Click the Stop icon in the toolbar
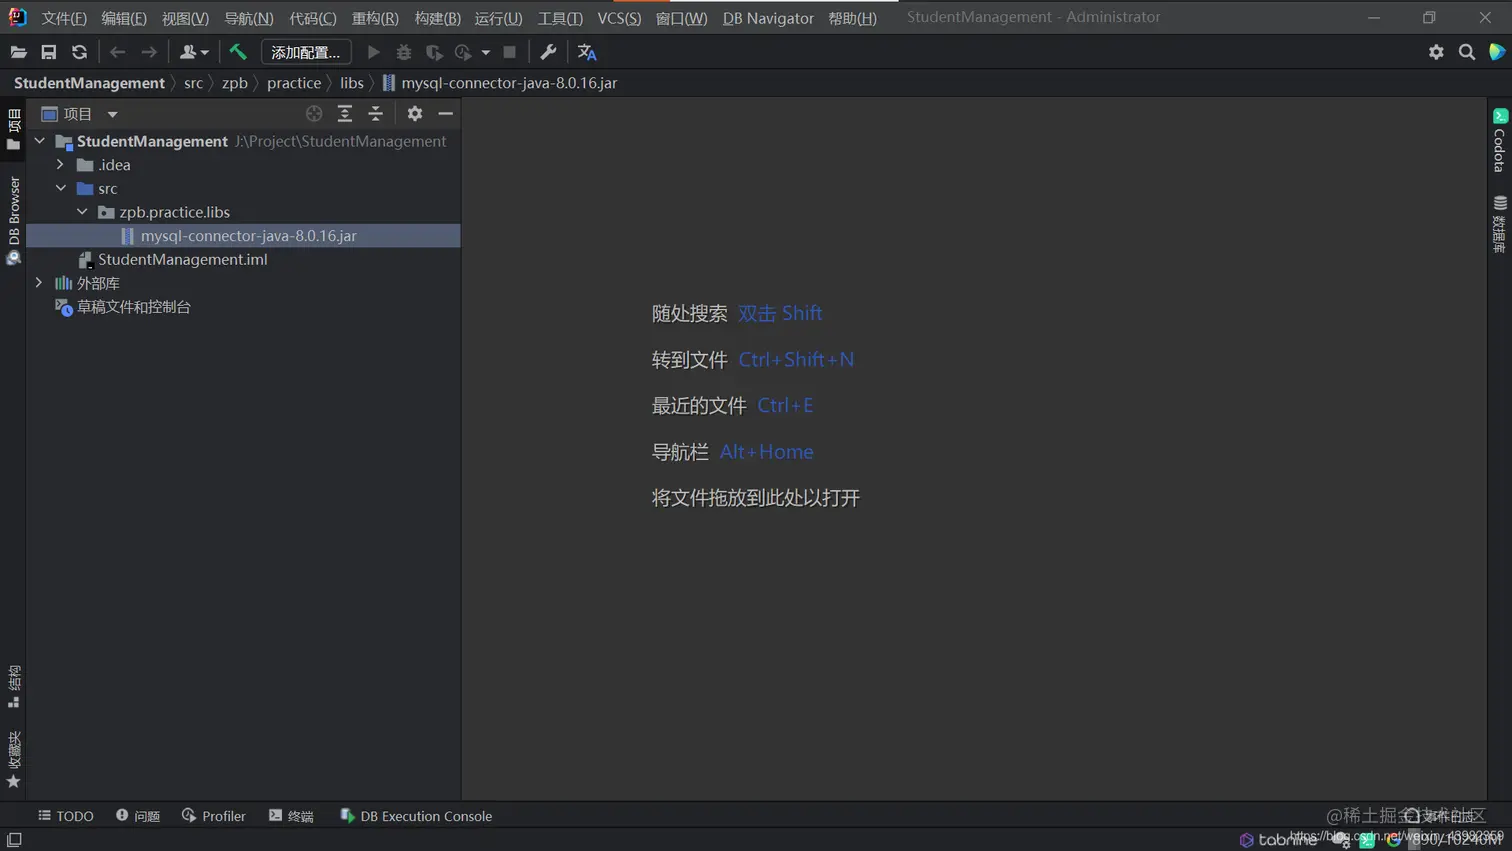The image size is (1512, 851). coord(510,52)
